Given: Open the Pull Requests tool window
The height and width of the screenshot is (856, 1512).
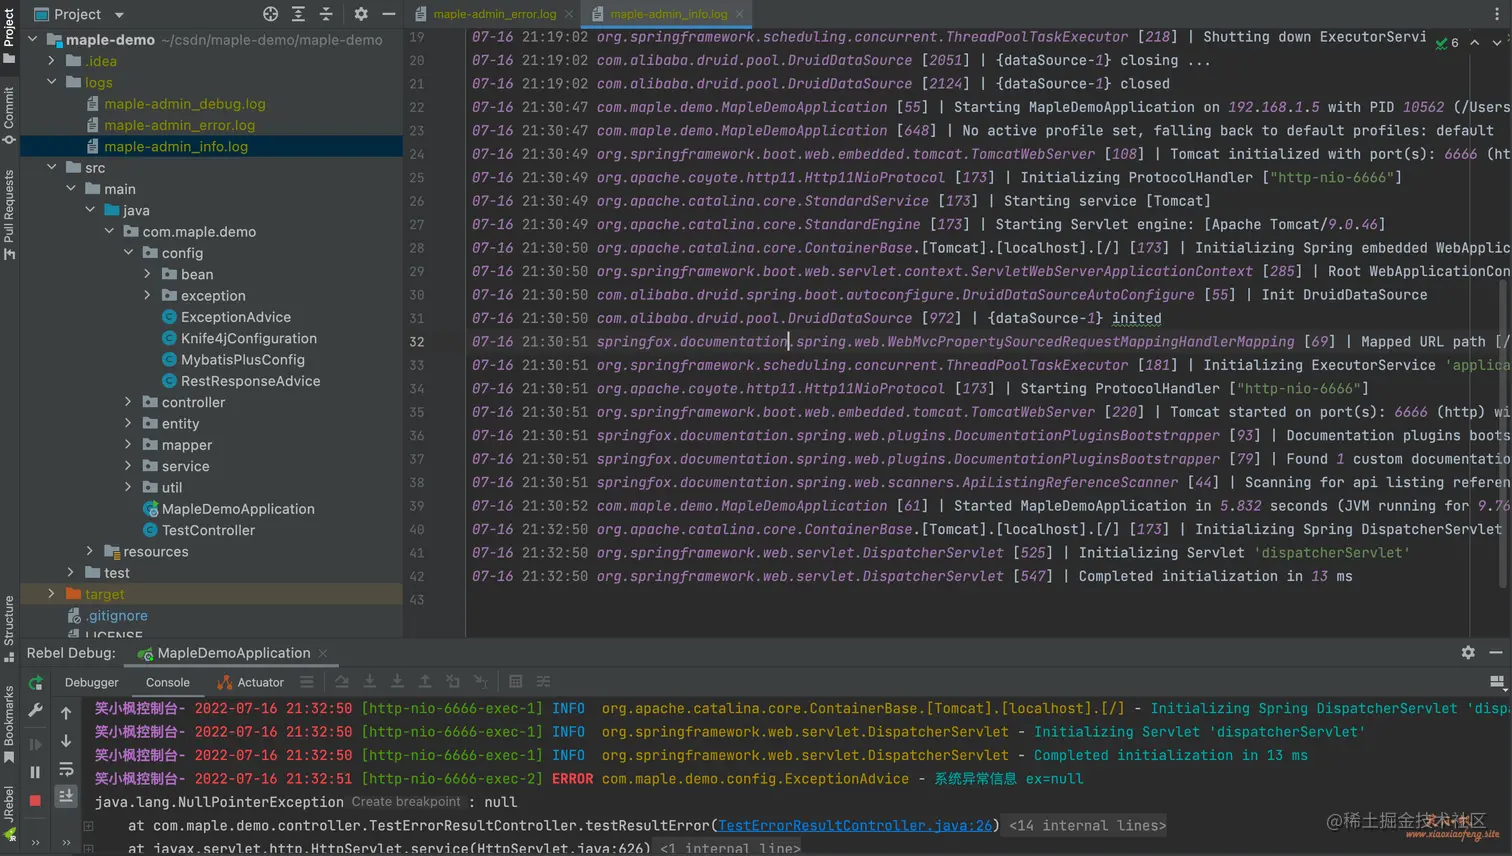Looking at the screenshot, I should [x=9, y=214].
